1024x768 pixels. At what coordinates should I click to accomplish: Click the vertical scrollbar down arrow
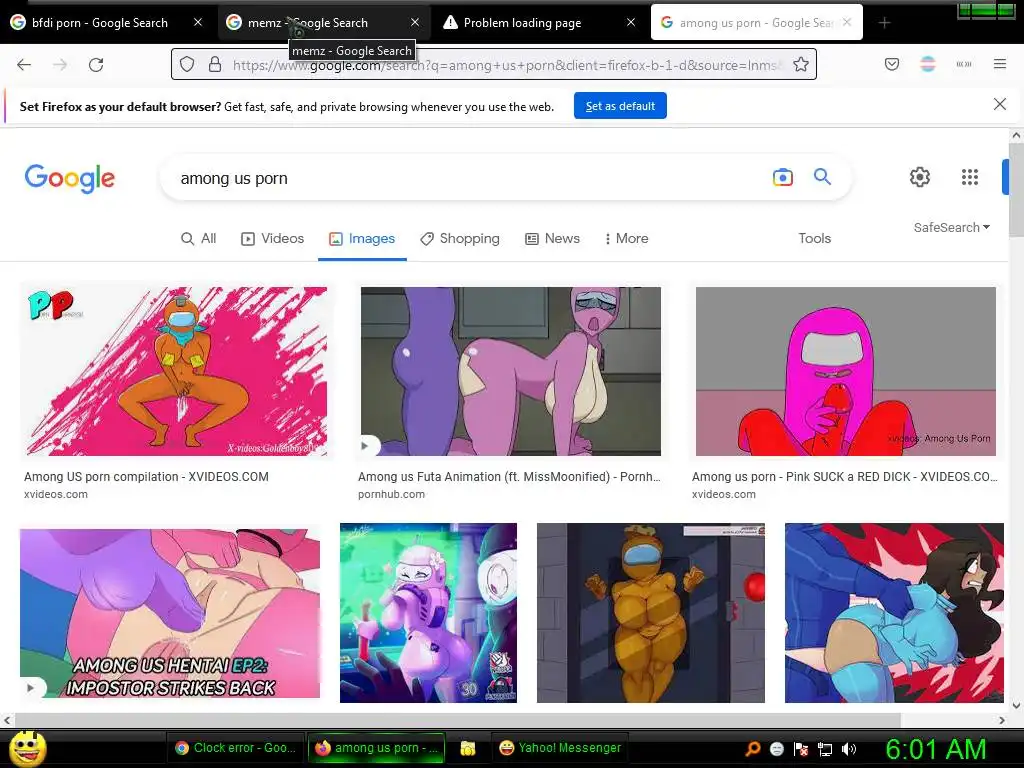(x=1016, y=705)
